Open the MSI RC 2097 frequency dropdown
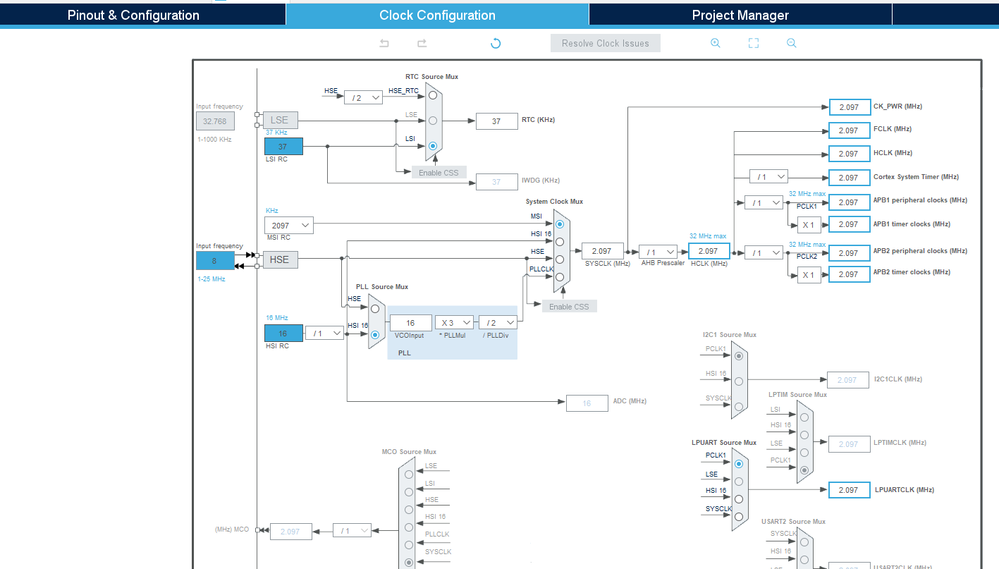The image size is (999, 569). click(x=289, y=226)
